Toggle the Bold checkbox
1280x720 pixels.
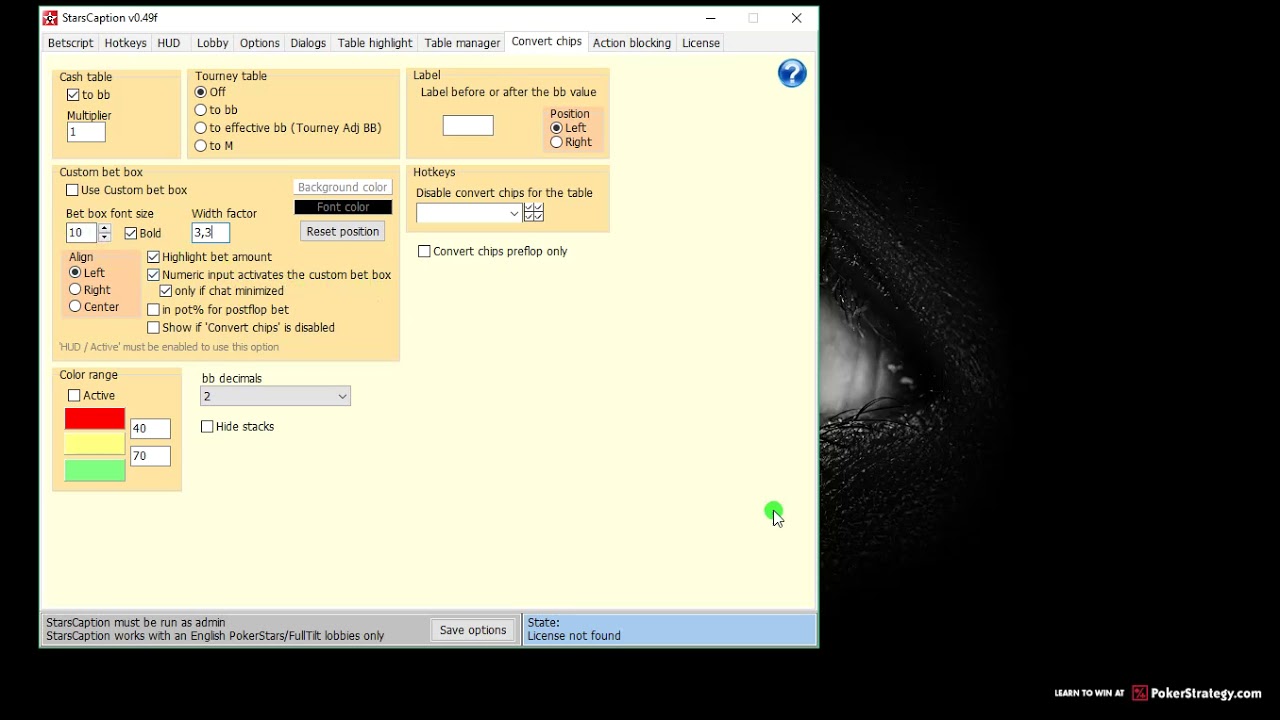131,233
